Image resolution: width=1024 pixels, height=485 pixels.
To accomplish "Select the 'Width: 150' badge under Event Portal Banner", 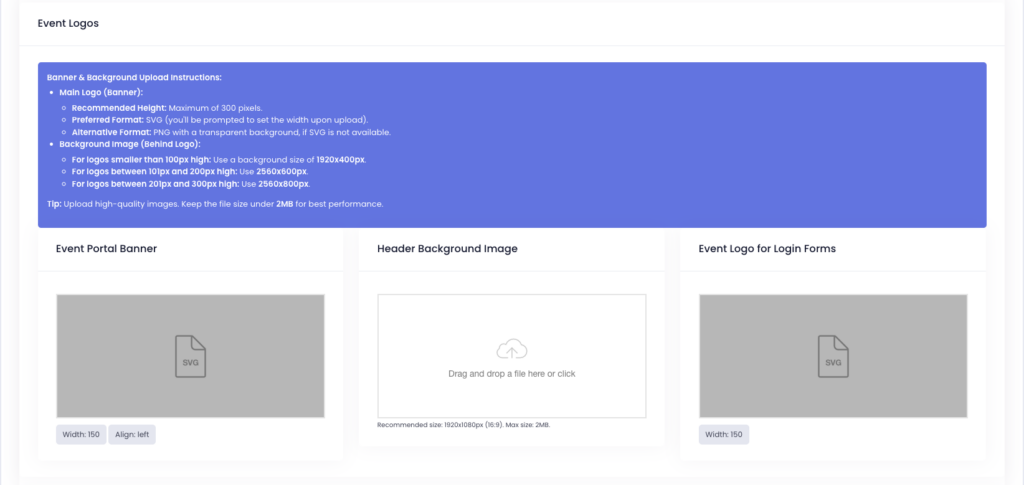I will click(x=80, y=435).
